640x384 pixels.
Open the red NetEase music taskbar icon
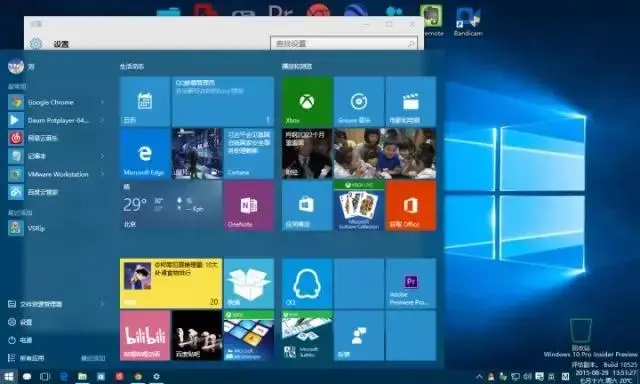(119, 376)
